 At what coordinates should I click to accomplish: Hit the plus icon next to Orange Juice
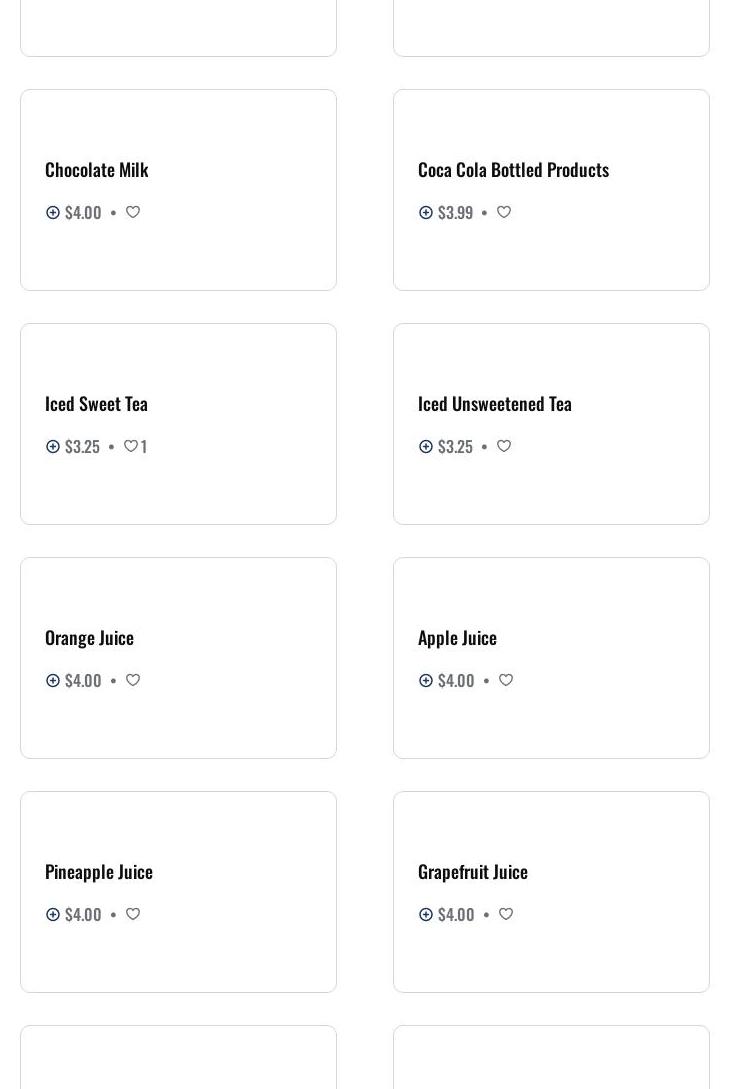point(53,680)
